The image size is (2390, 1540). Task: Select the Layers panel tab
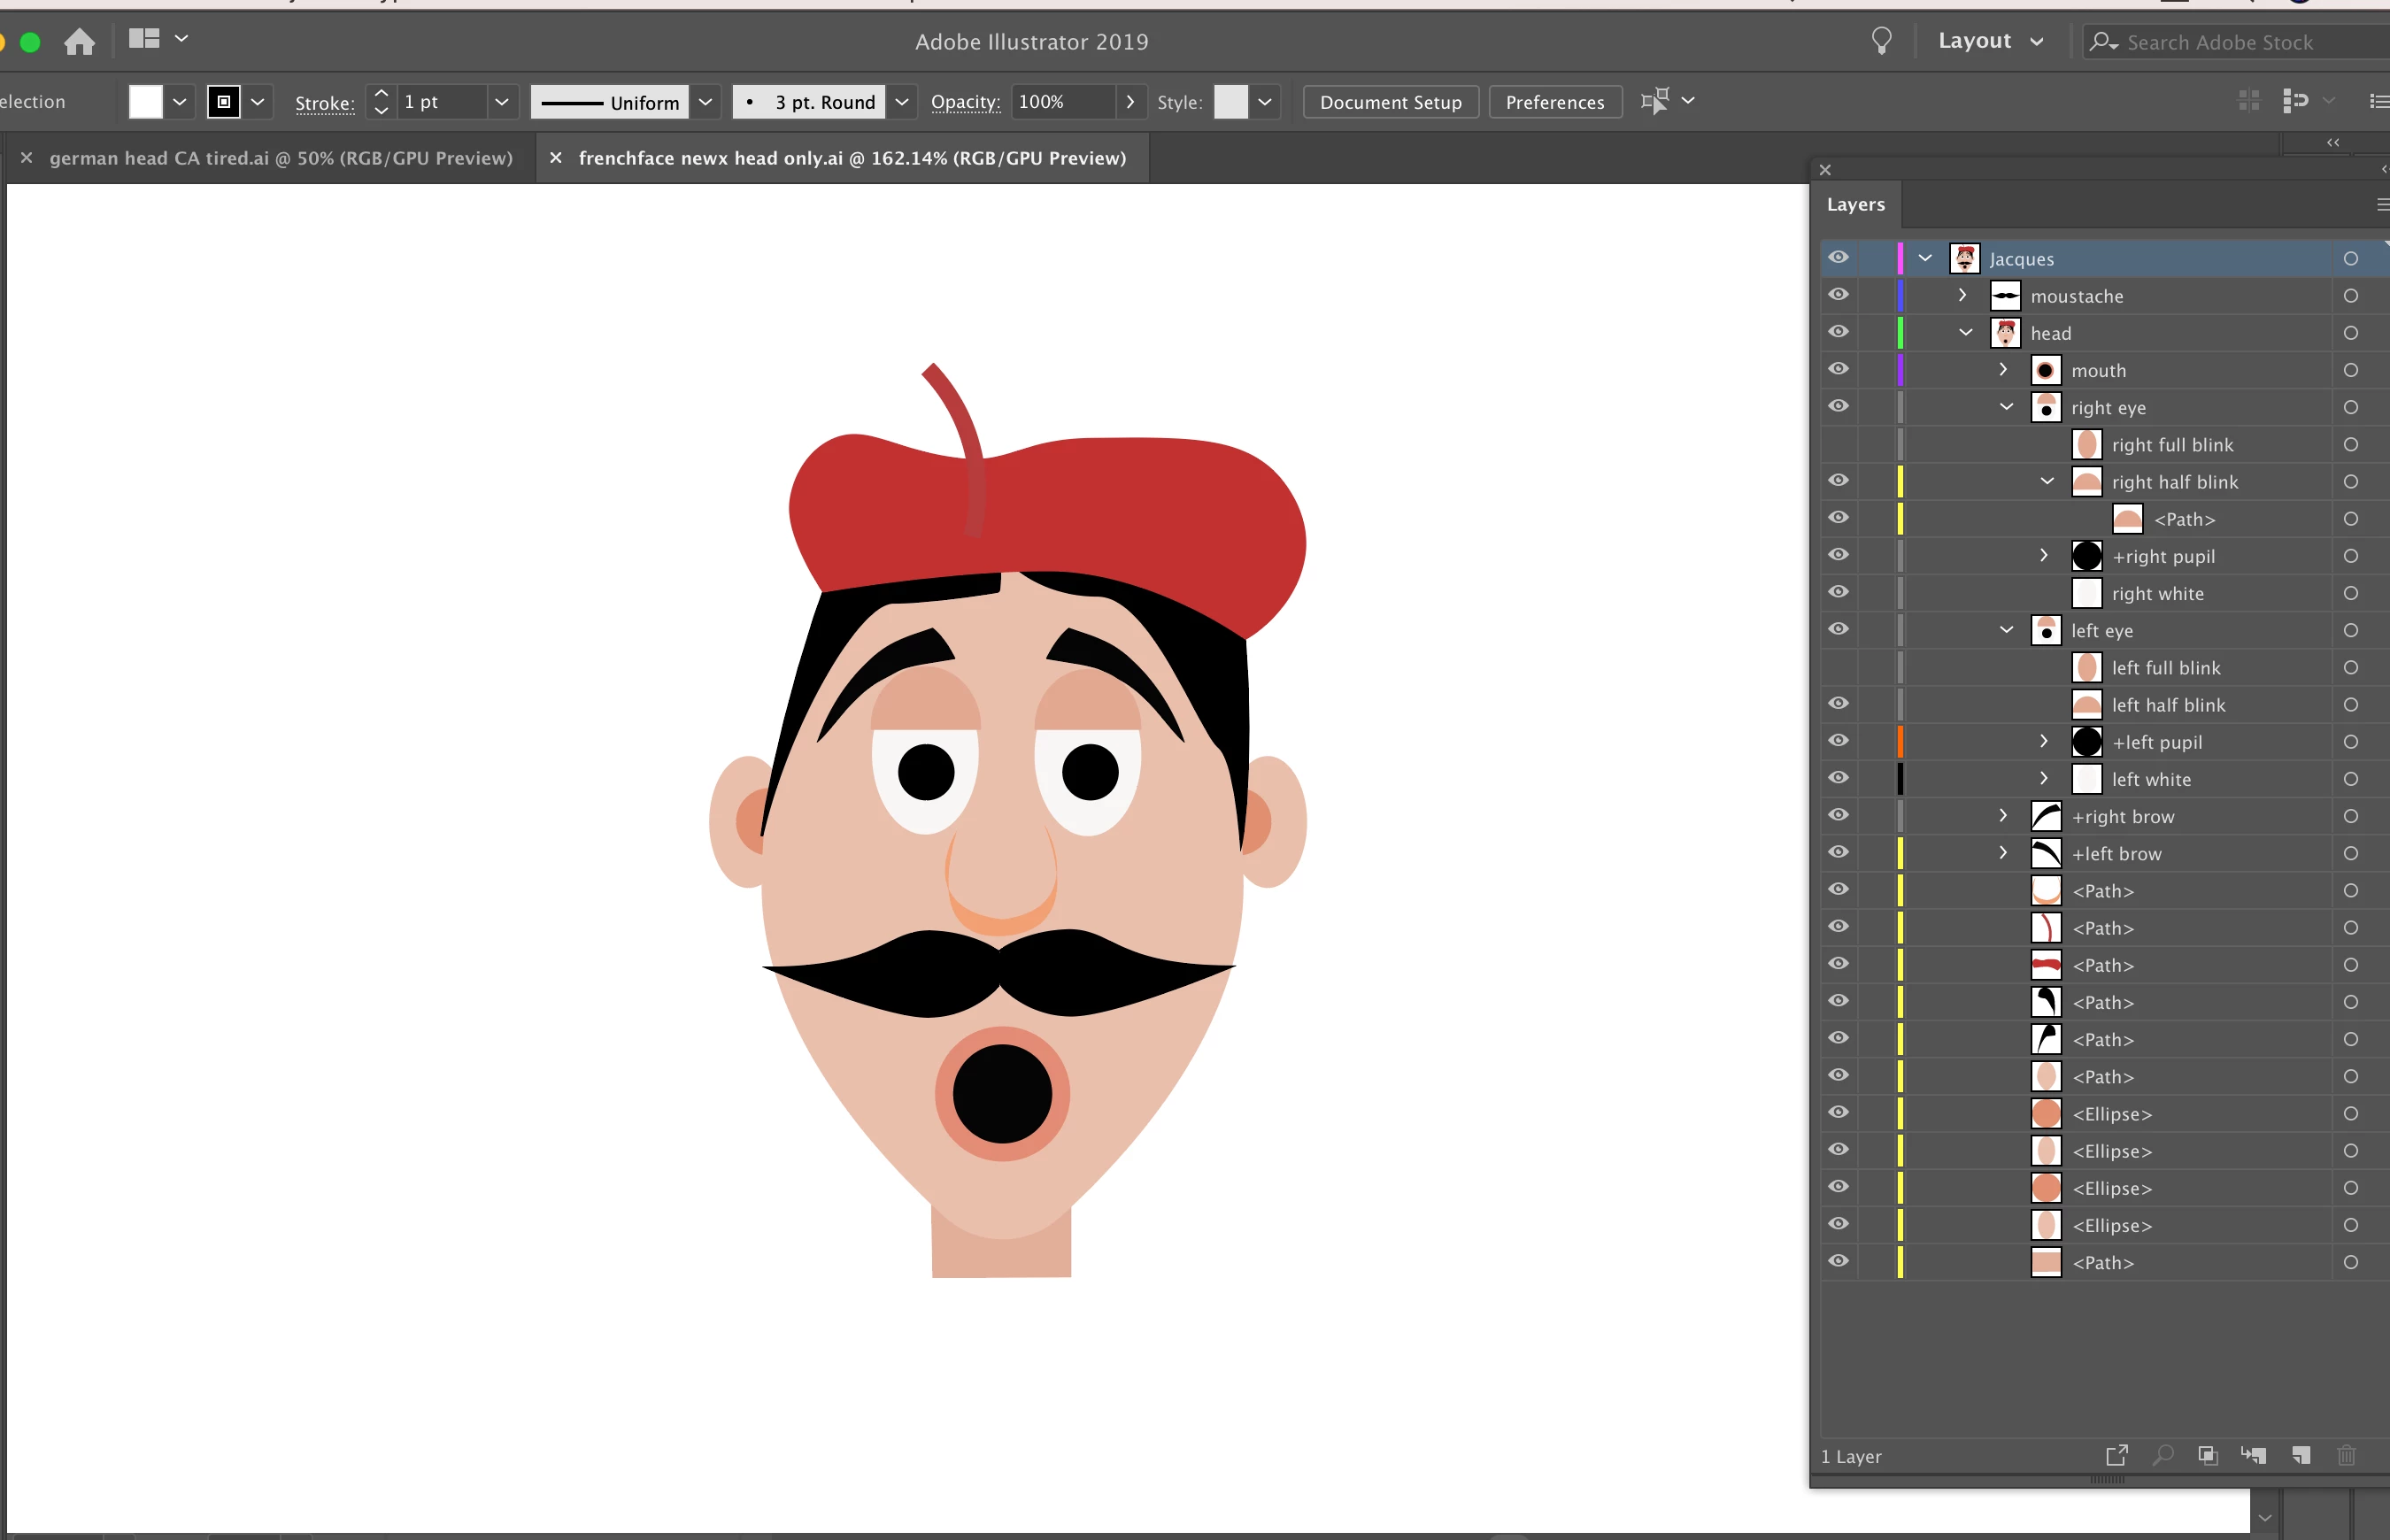tap(1855, 204)
